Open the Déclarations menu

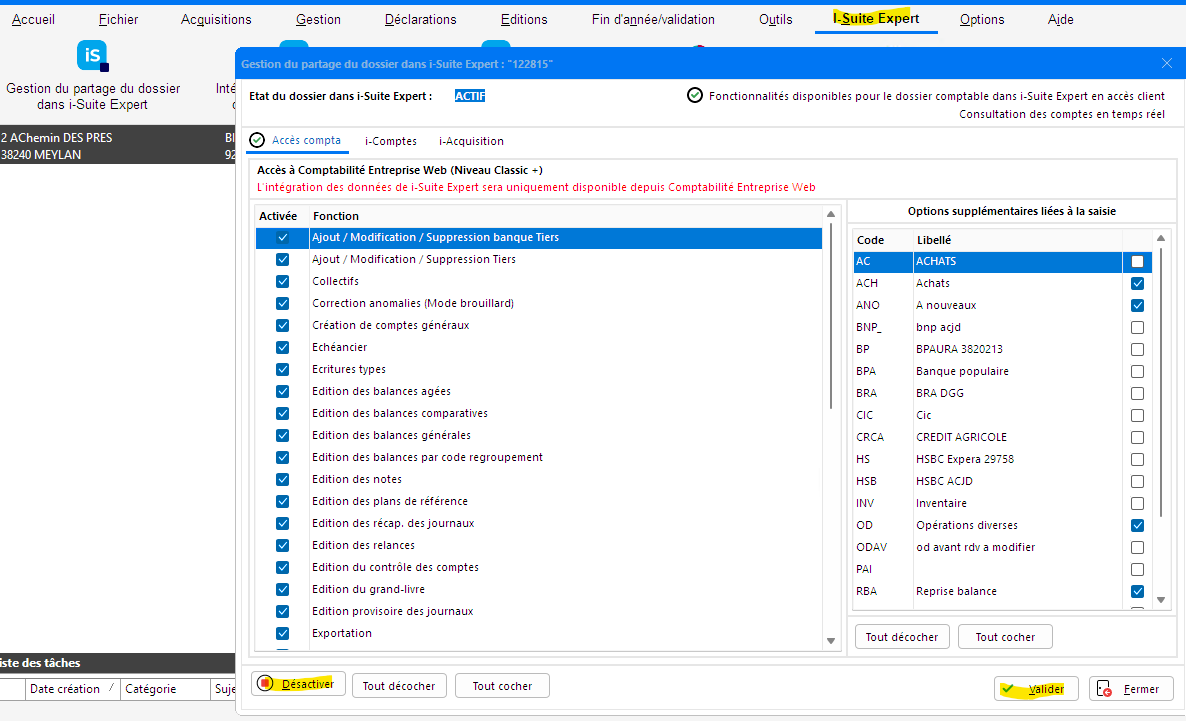(x=421, y=19)
